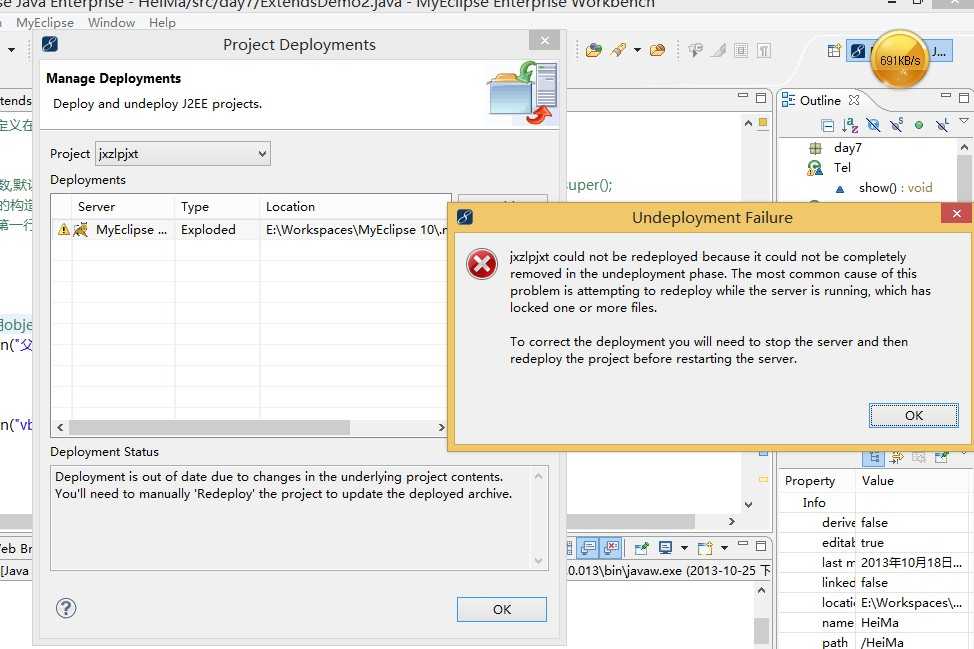The image size is (974, 649).
Task: Select the MyEclipse server deployment row
Action: point(250,230)
